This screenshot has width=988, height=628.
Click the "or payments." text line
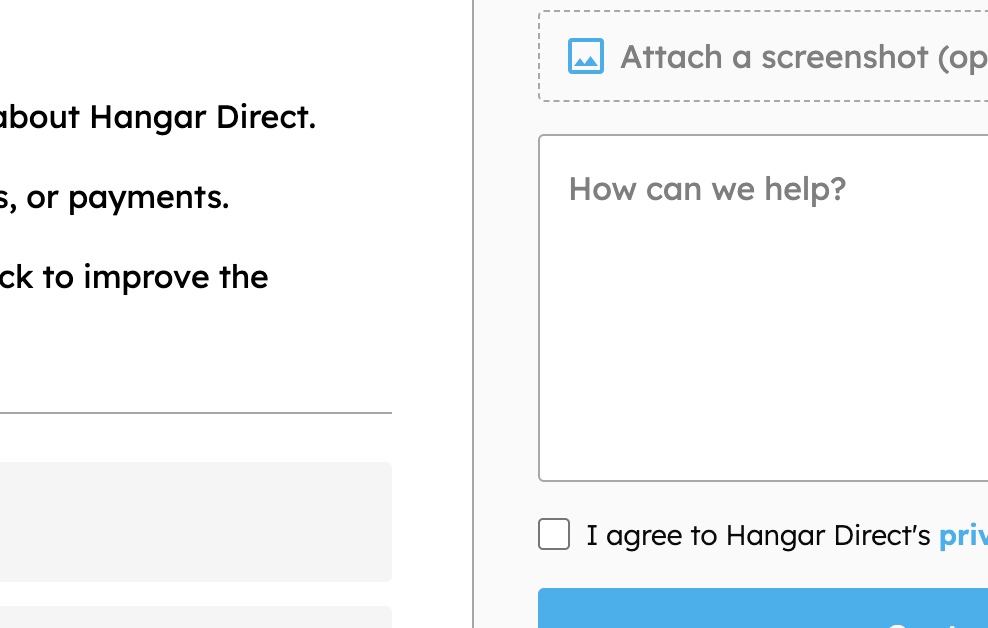click(114, 198)
